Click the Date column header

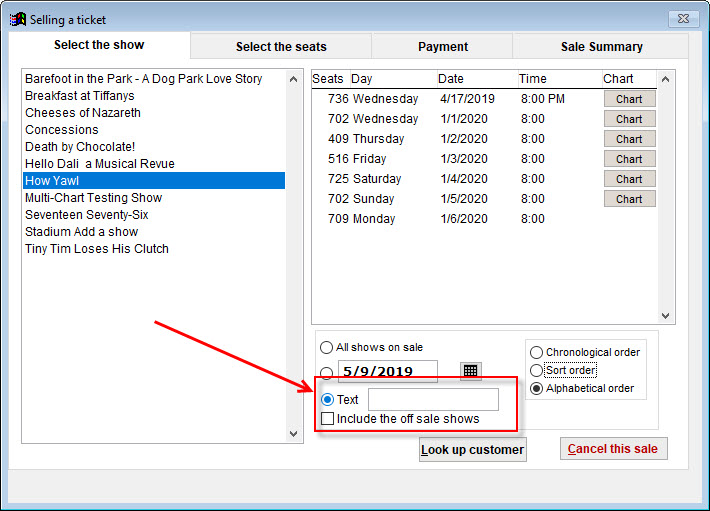(x=477, y=79)
